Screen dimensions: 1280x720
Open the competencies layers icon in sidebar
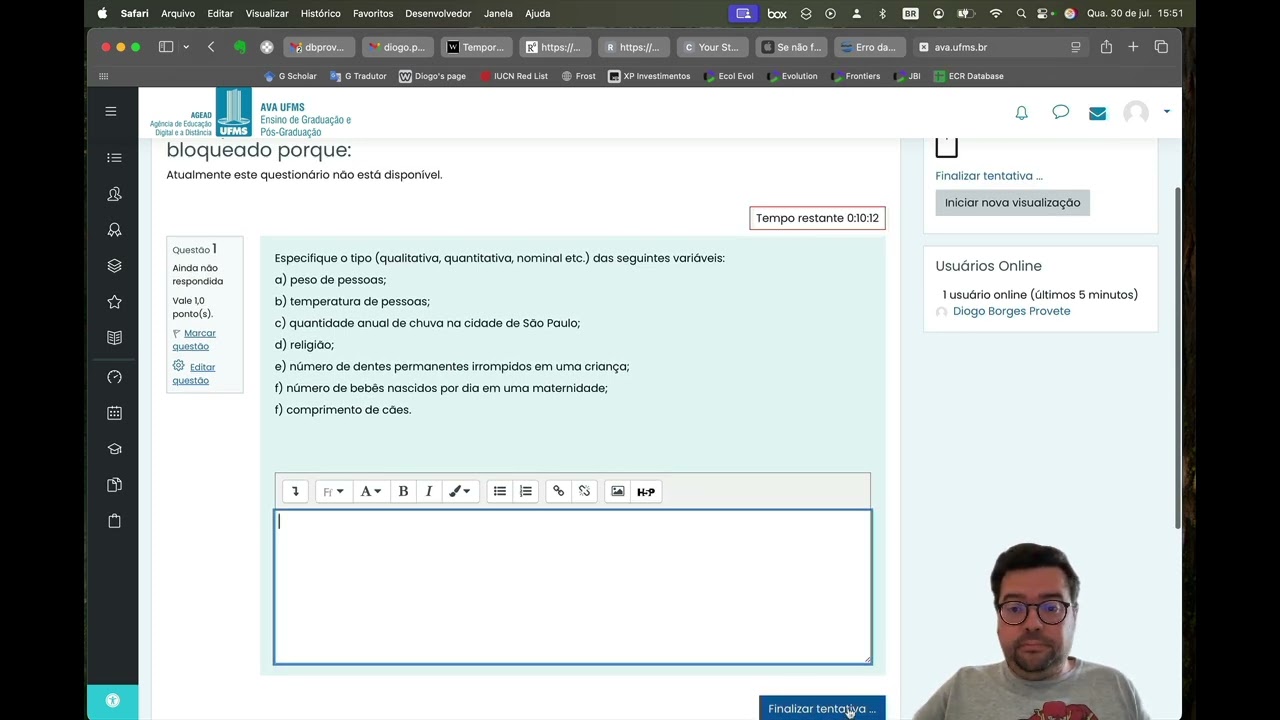click(x=114, y=266)
